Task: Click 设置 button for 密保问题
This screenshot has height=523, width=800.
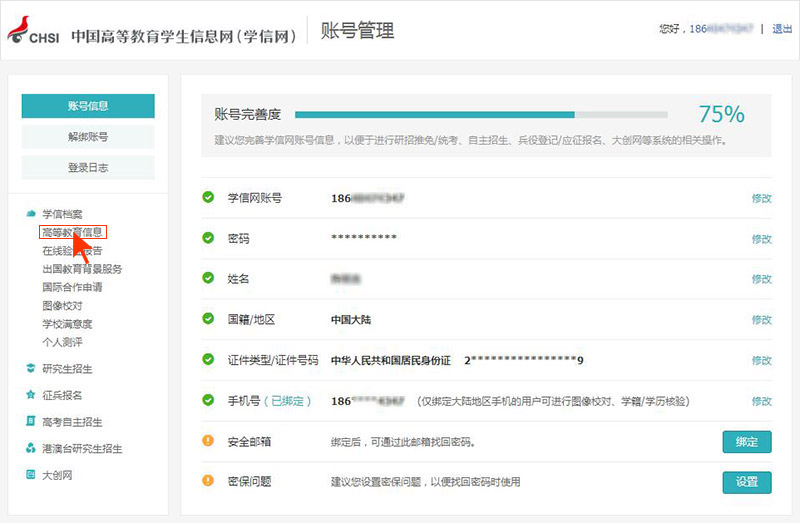Action: point(747,482)
